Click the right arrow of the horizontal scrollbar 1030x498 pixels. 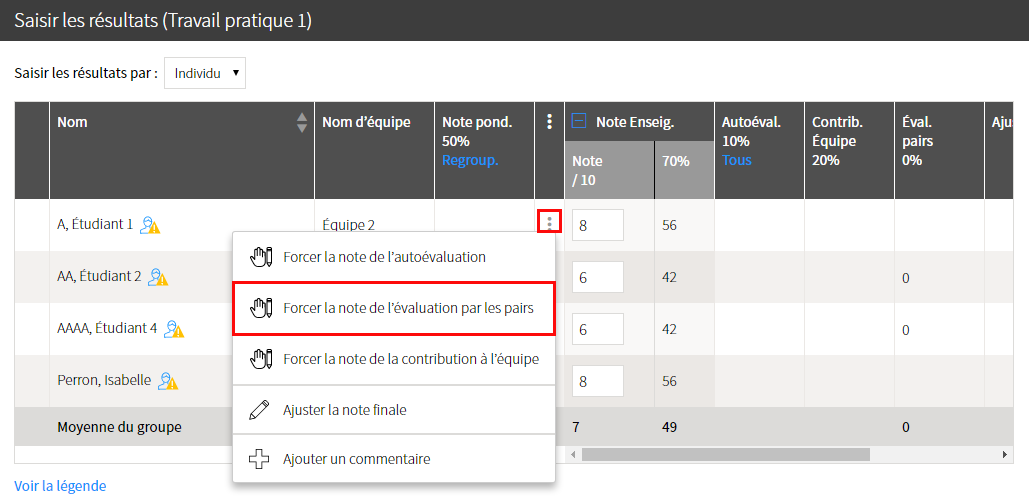pos(1004,455)
